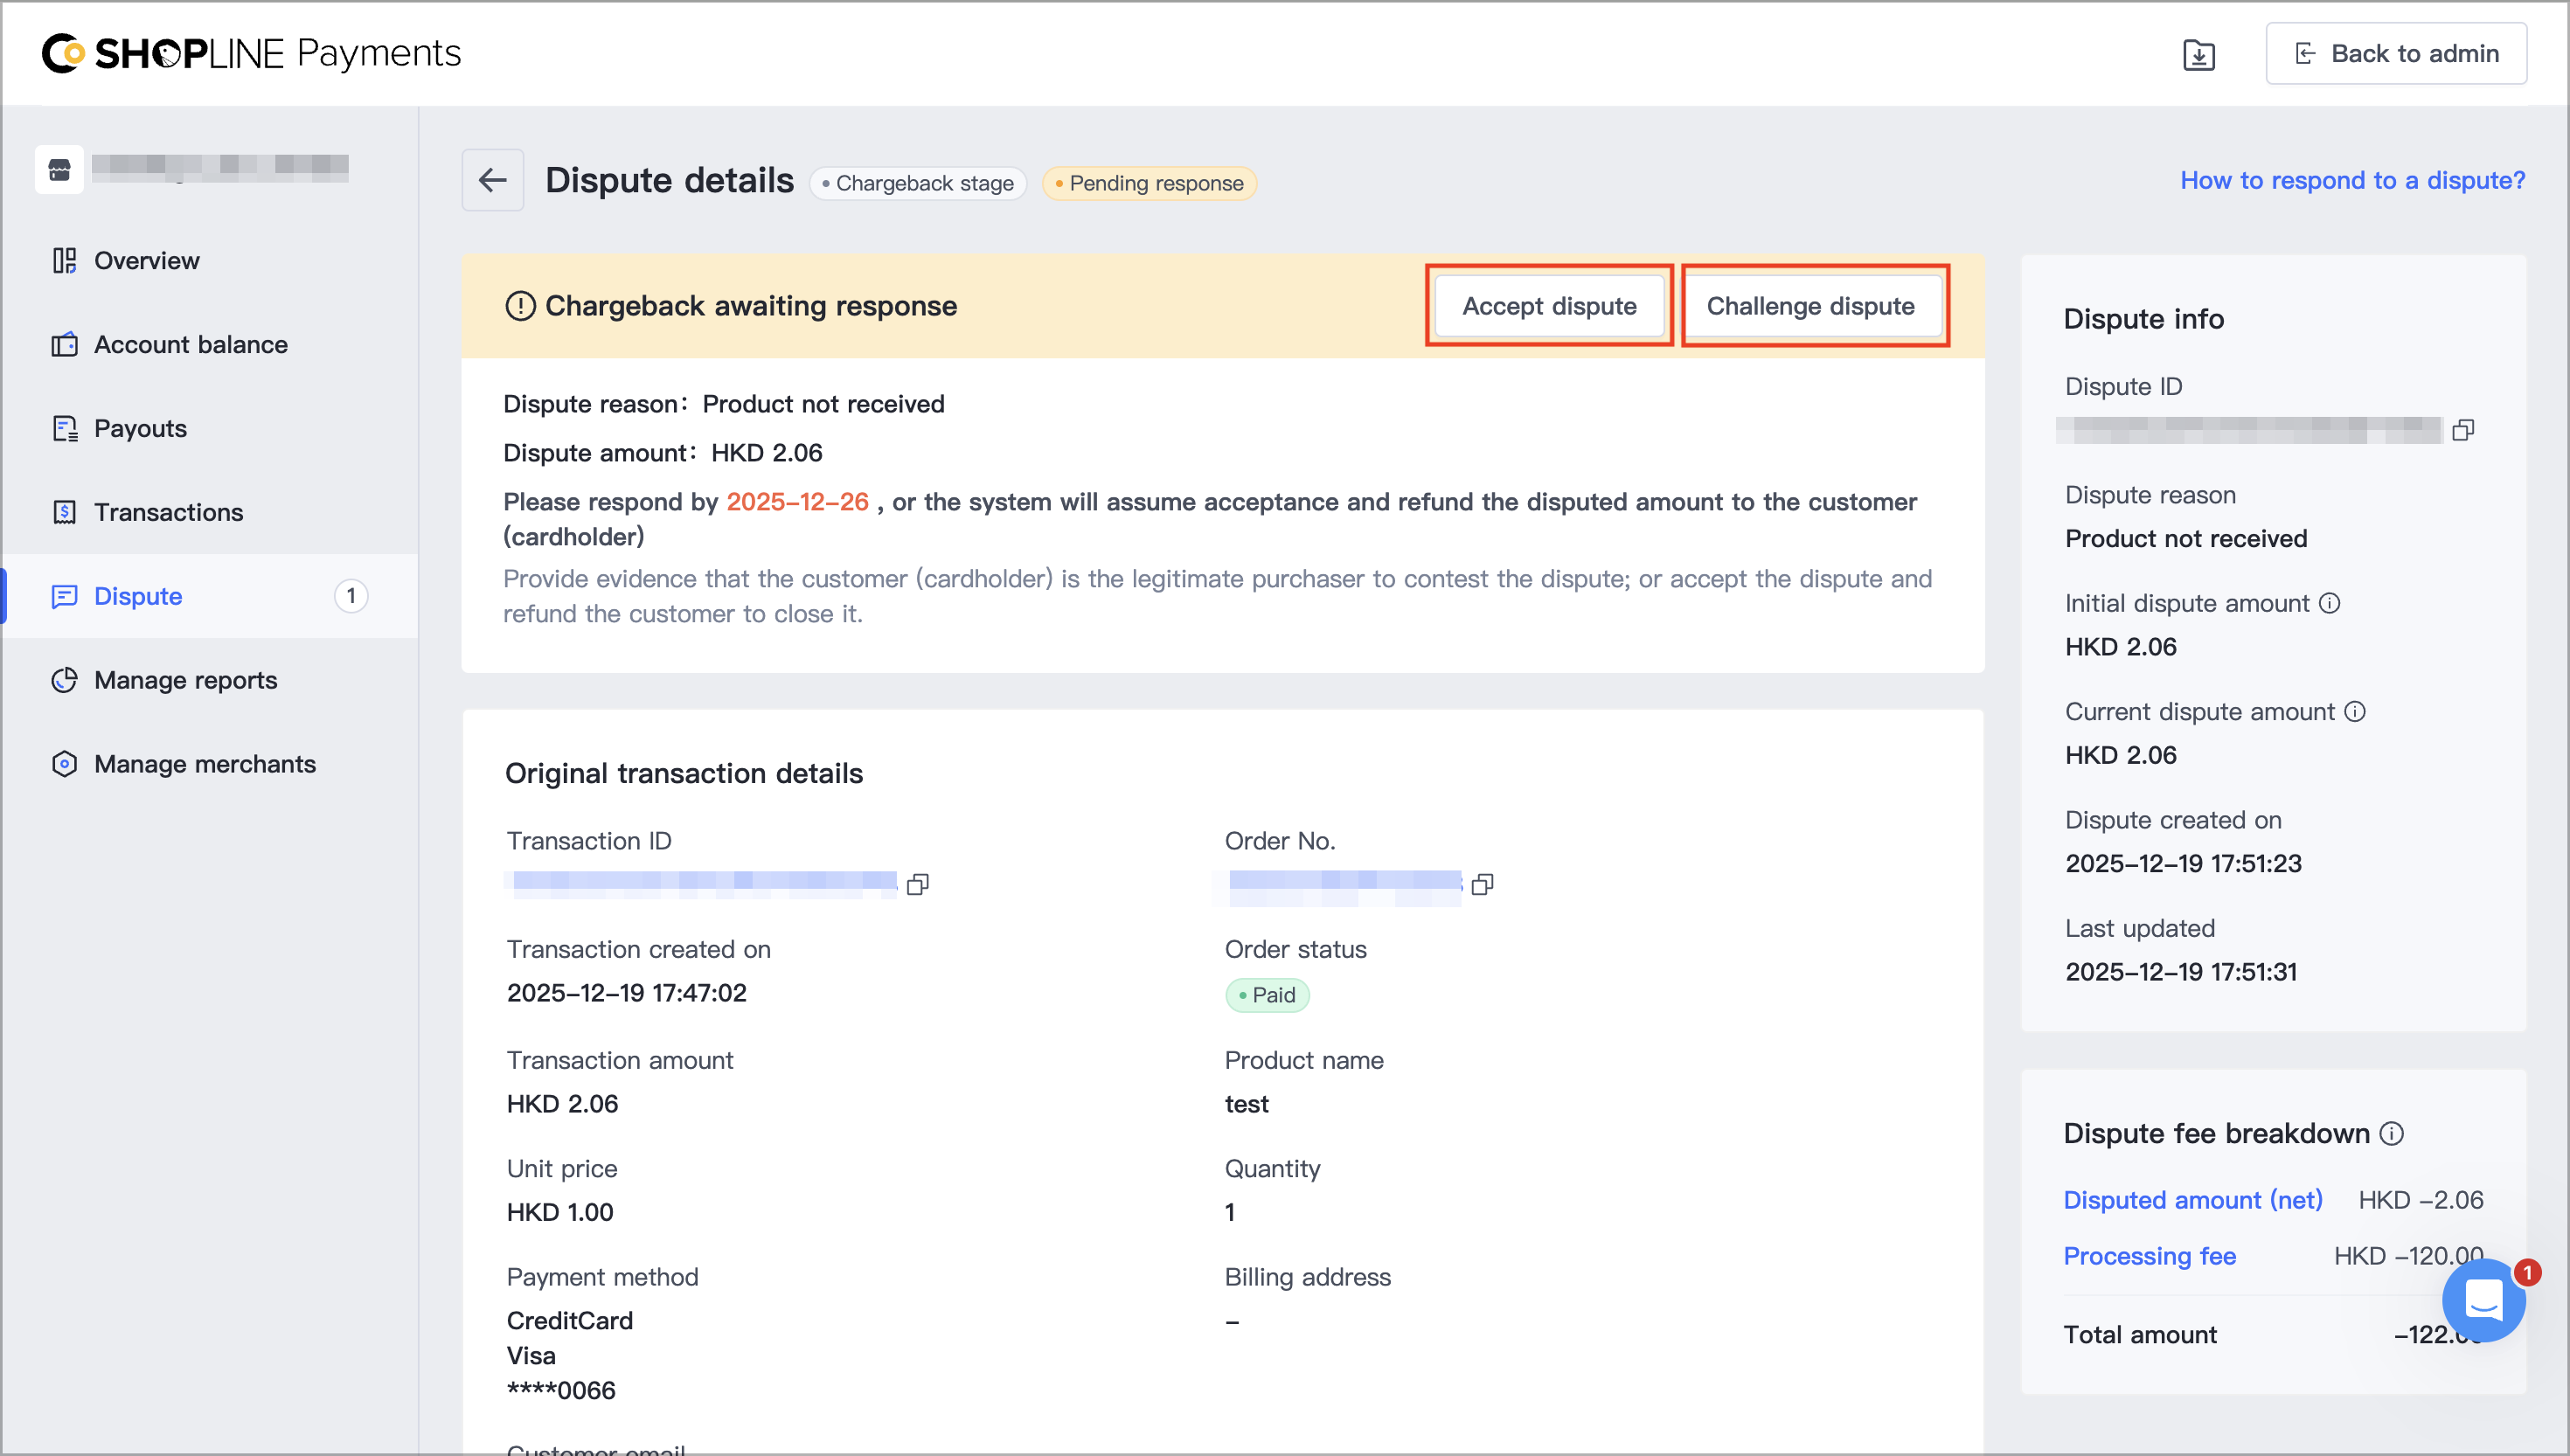Open the How to respond to a dispute link

click(2352, 180)
